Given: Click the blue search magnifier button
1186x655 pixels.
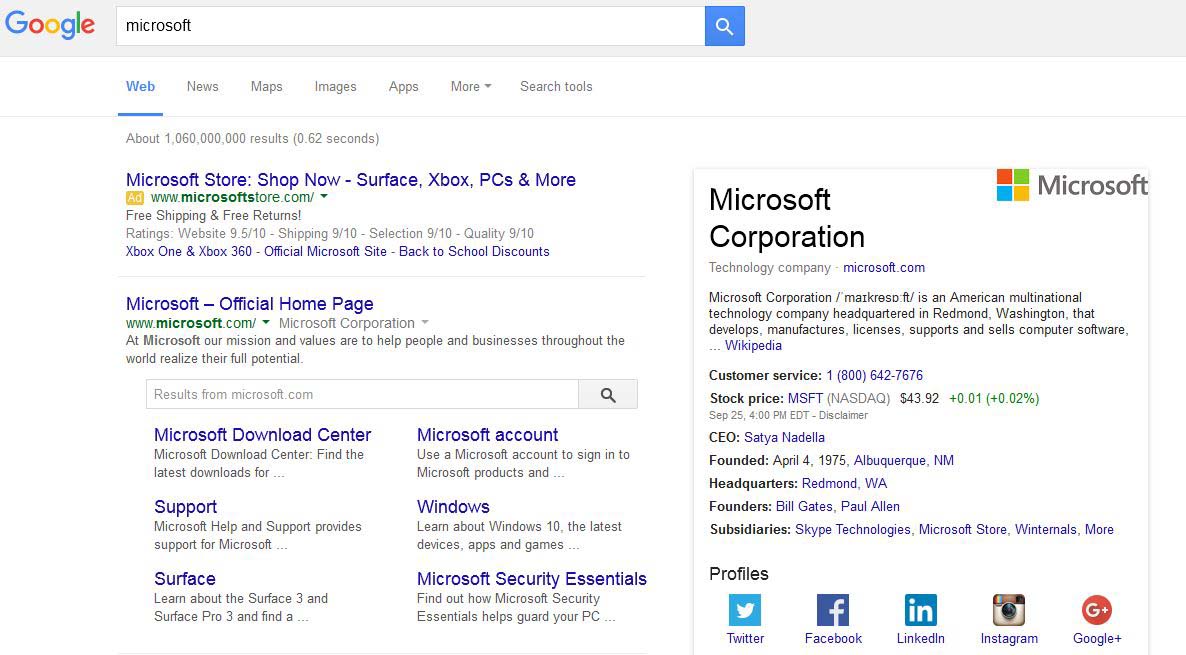Looking at the screenshot, I should (724, 27).
